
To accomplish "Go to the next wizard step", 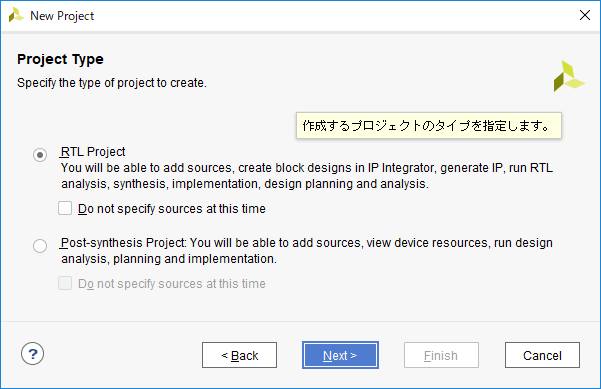I will coord(340,355).
